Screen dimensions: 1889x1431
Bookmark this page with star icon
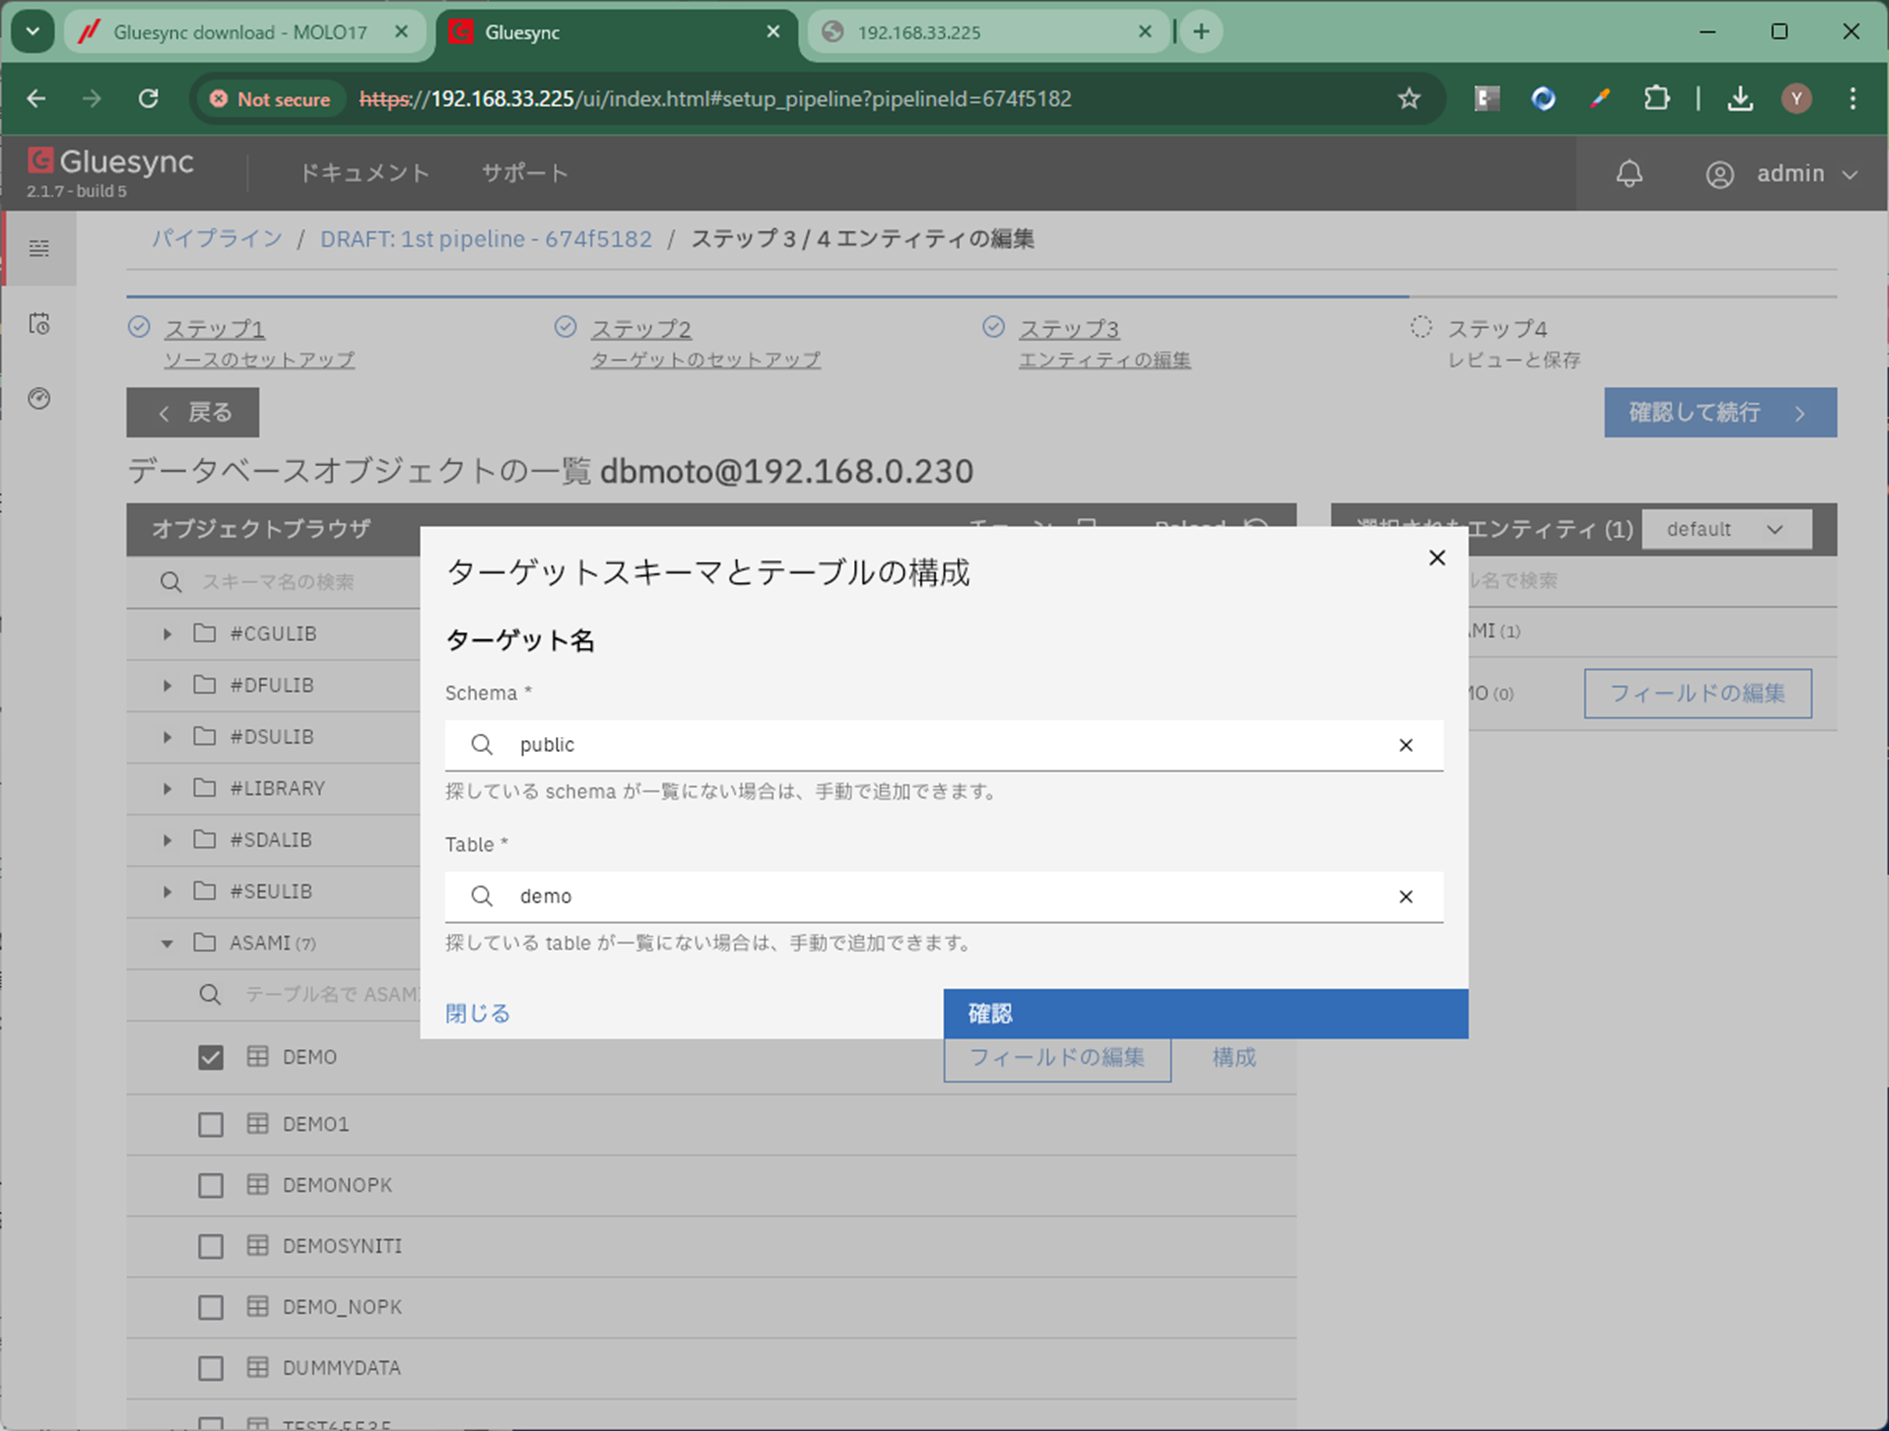[x=1409, y=99]
